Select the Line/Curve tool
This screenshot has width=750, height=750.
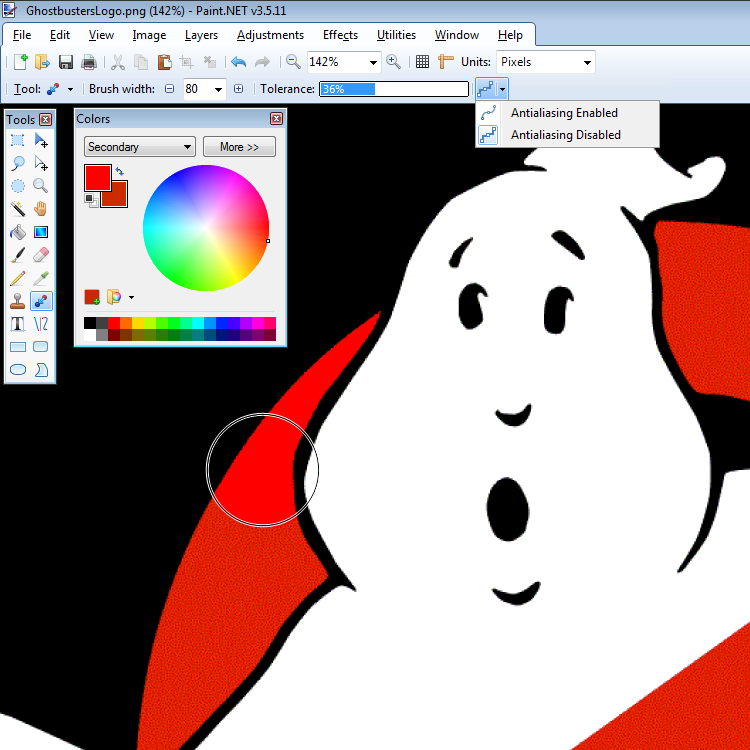[41, 324]
